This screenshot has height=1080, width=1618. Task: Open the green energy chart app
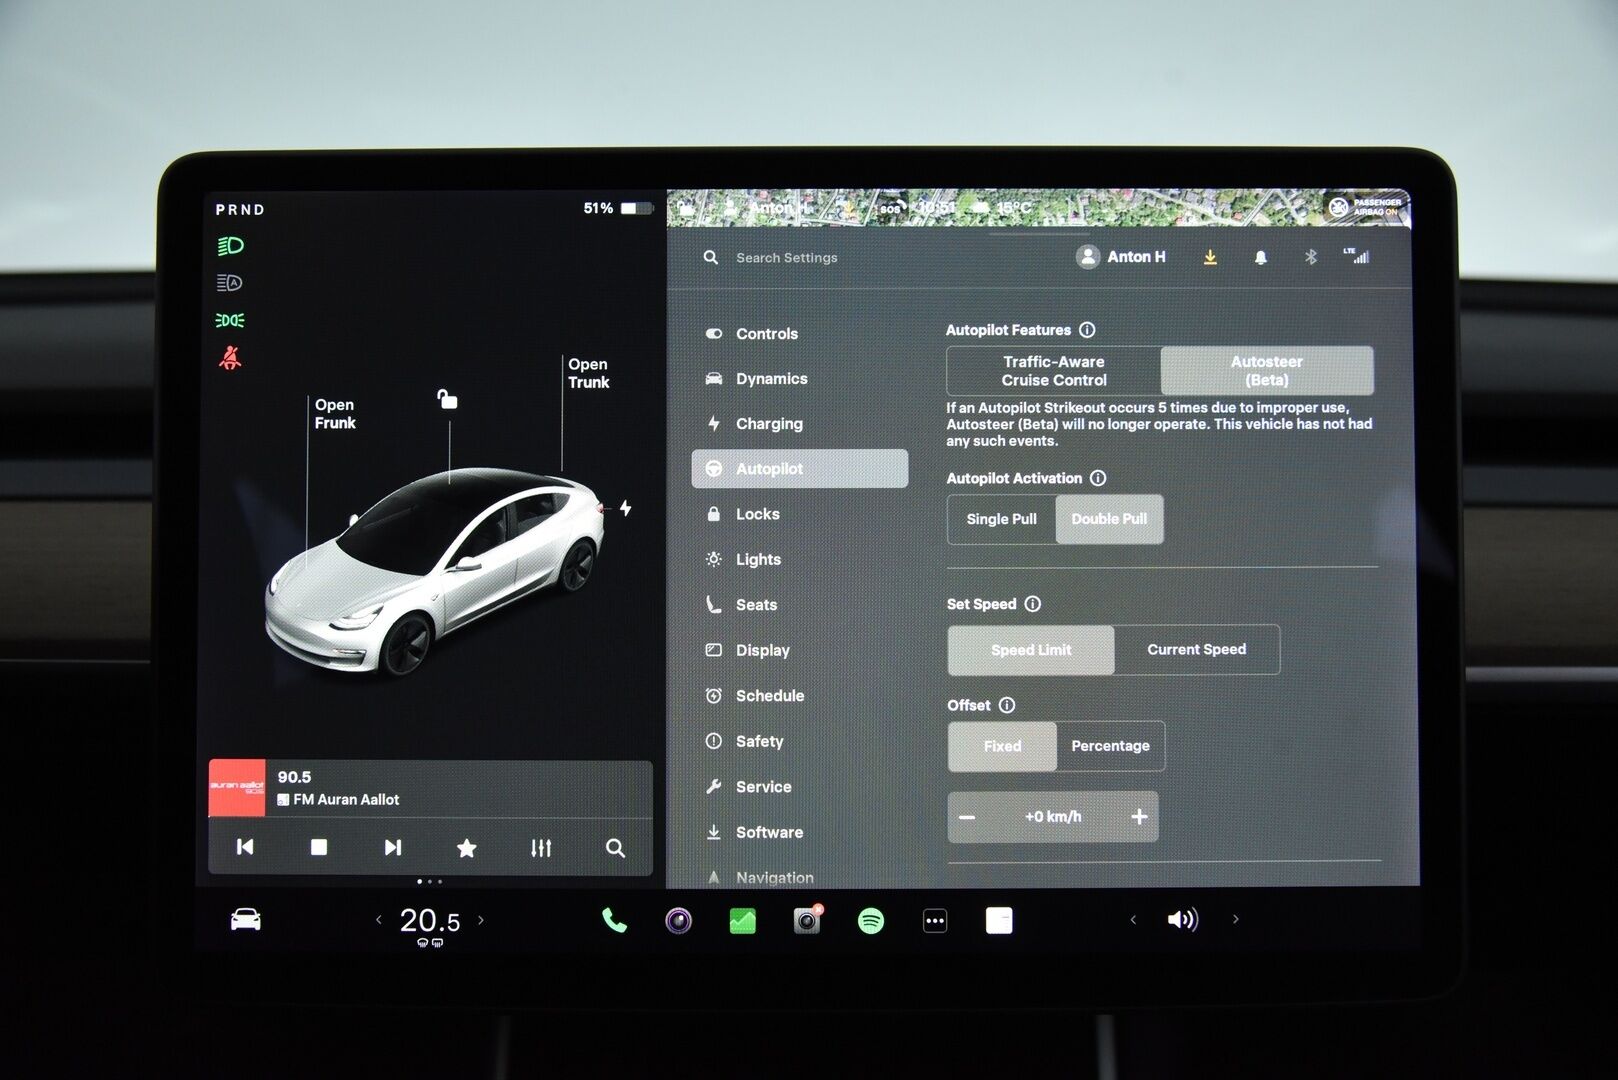(x=743, y=920)
